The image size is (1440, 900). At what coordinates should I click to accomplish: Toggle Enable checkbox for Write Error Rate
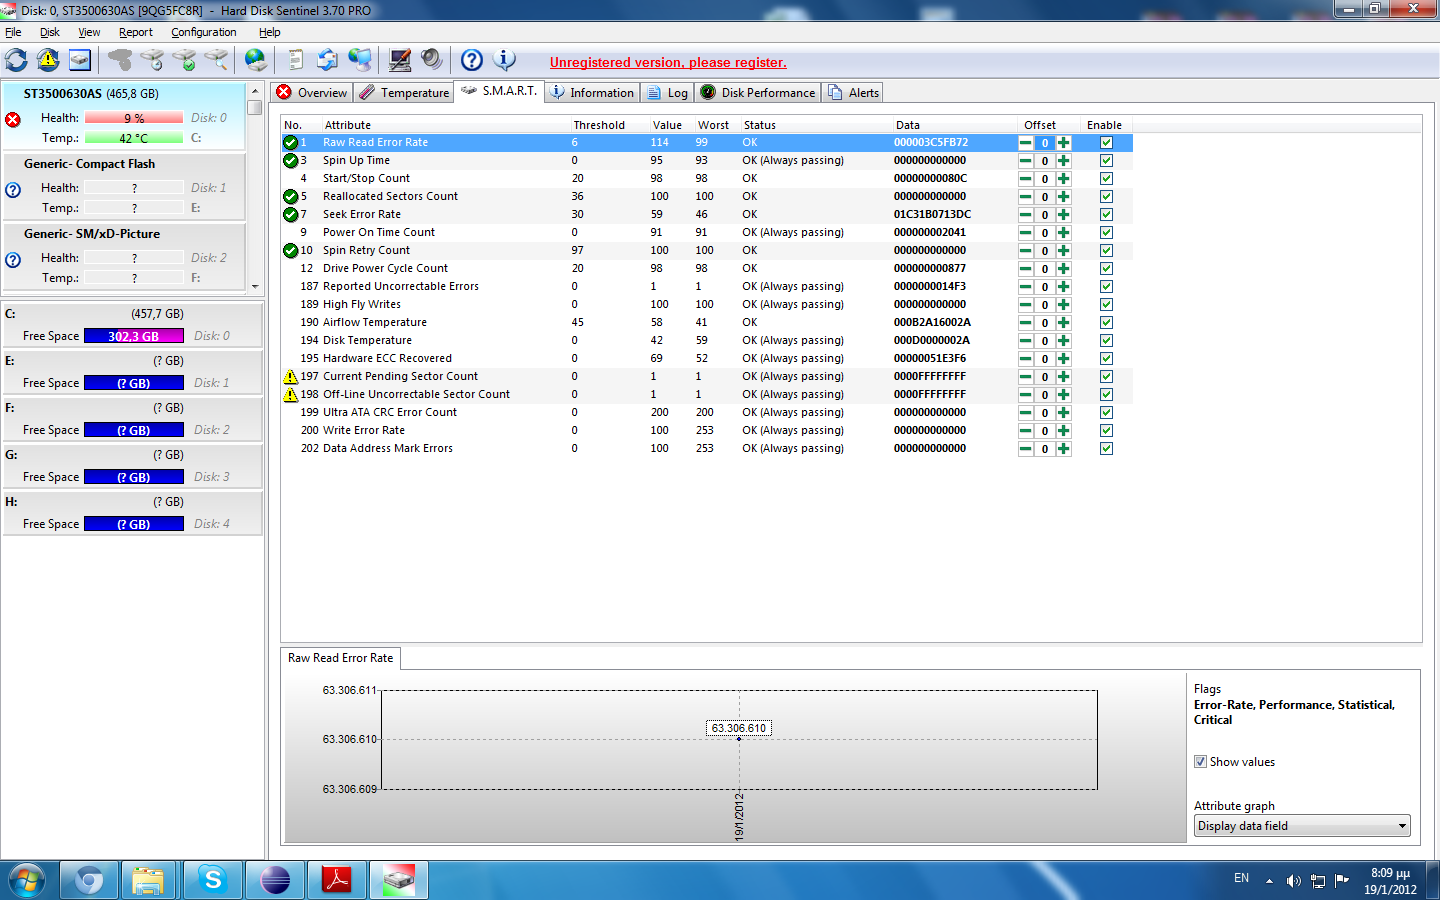click(x=1106, y=431)
